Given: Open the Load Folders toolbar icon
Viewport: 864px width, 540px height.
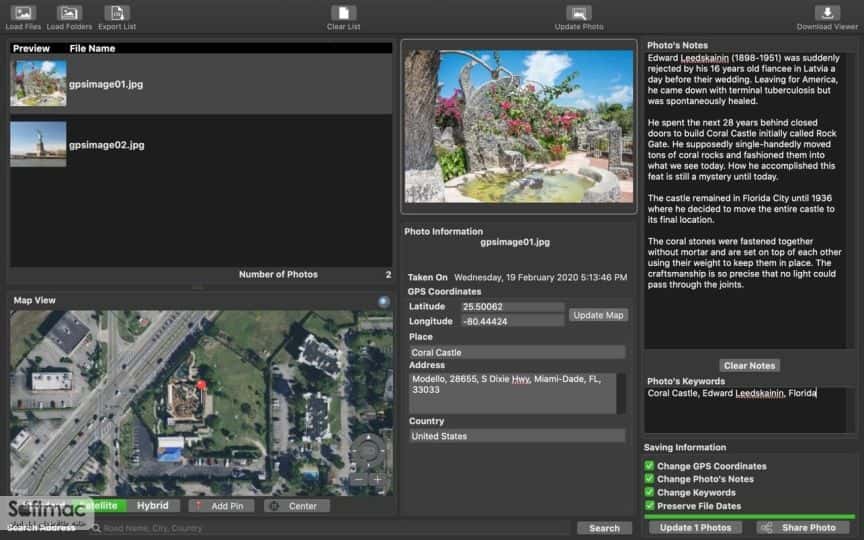Looking at the screenshot, I should [x=69, y=13].
